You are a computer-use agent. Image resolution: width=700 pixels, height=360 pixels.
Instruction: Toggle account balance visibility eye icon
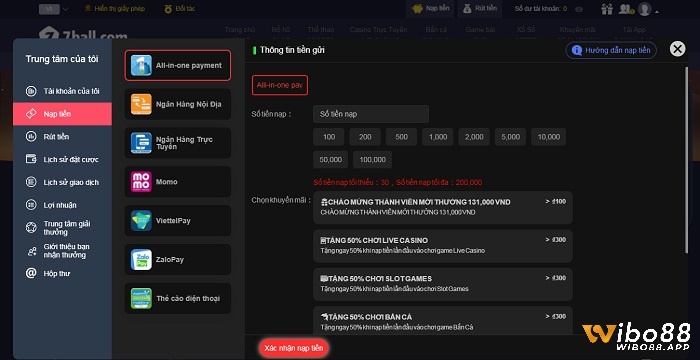coord(579,9)
